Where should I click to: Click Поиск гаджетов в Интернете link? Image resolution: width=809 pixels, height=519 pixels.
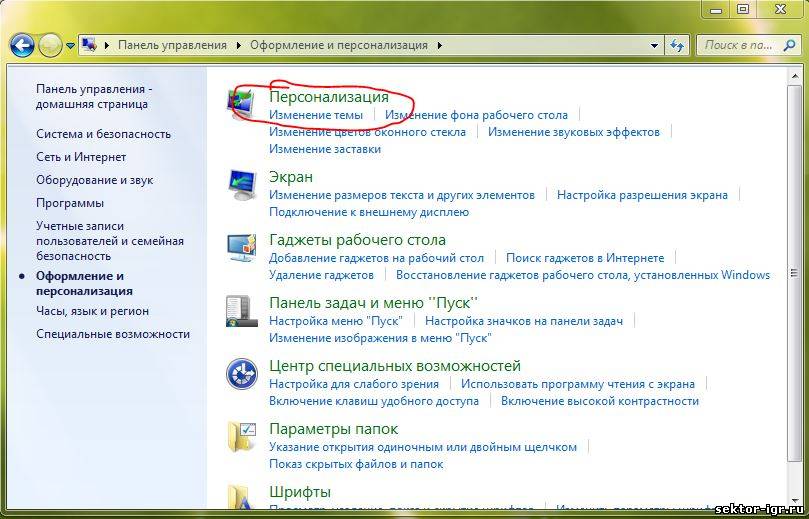coord(585,258)
